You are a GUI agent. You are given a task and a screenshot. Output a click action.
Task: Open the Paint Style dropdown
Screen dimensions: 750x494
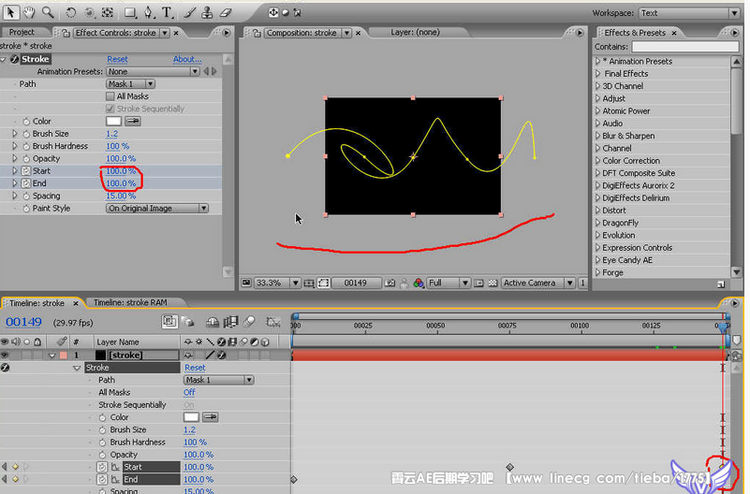[x=157, y=208]
